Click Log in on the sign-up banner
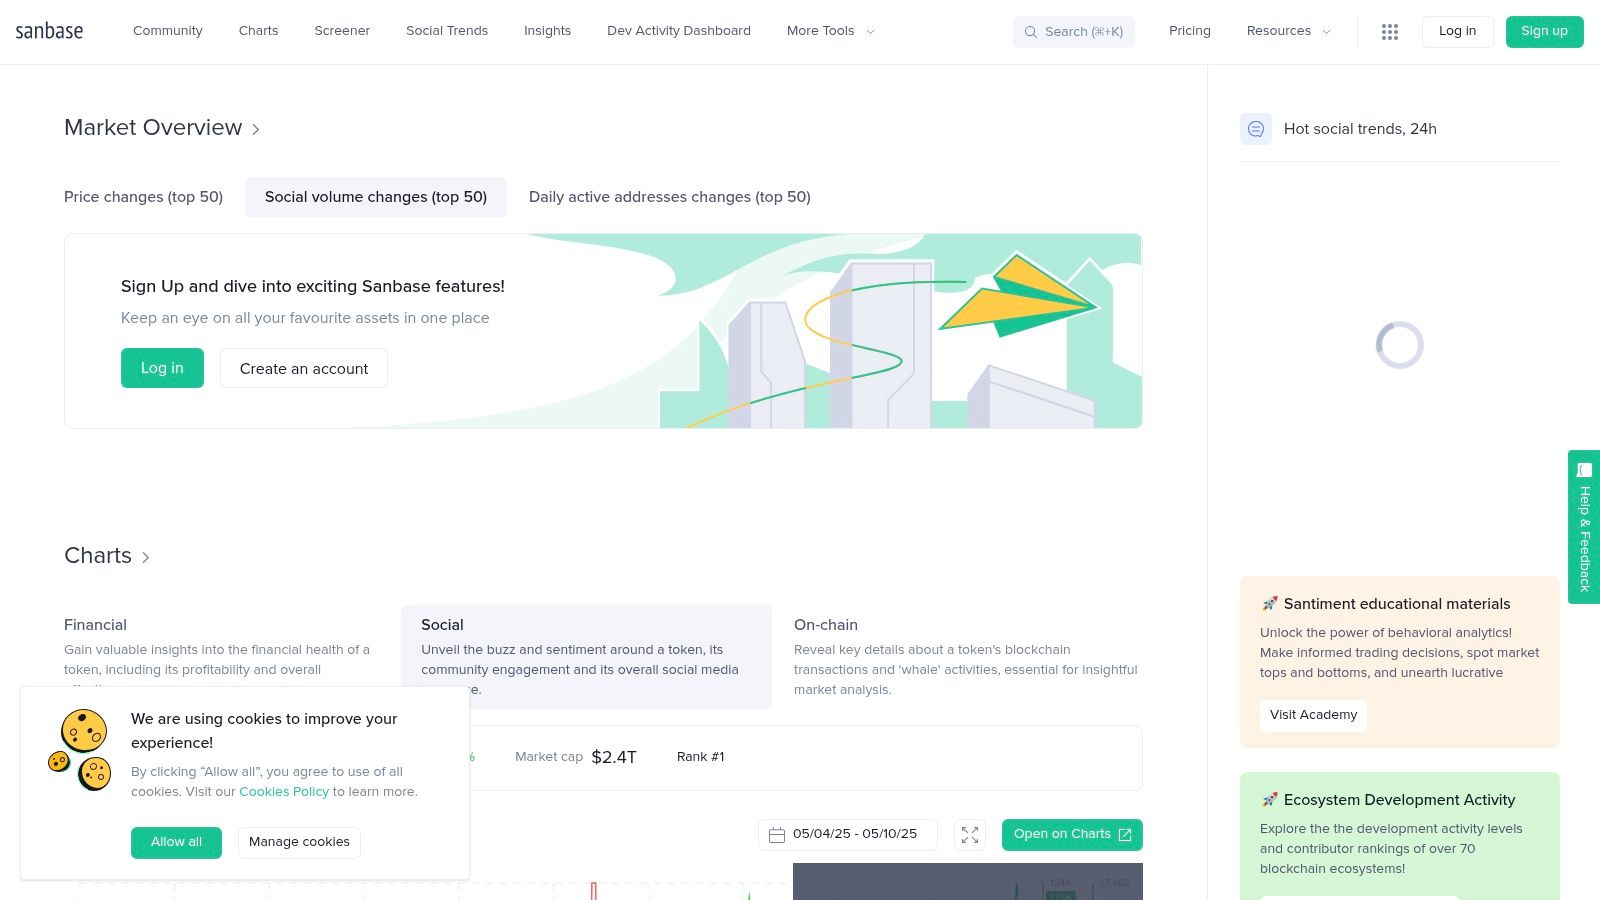Viewport: 1600px width, 900px height. (x=162, y=368)
